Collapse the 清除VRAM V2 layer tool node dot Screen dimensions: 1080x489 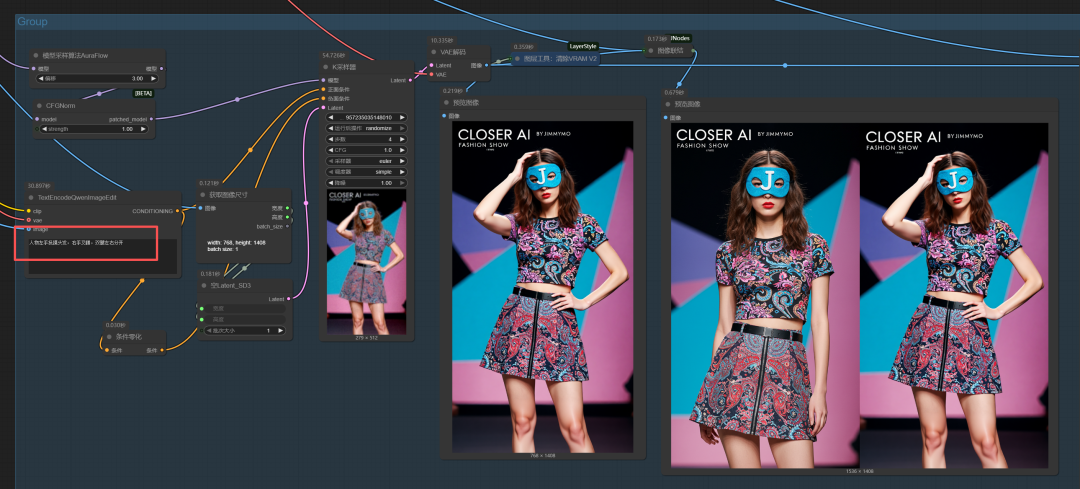(x=517, y=59)
